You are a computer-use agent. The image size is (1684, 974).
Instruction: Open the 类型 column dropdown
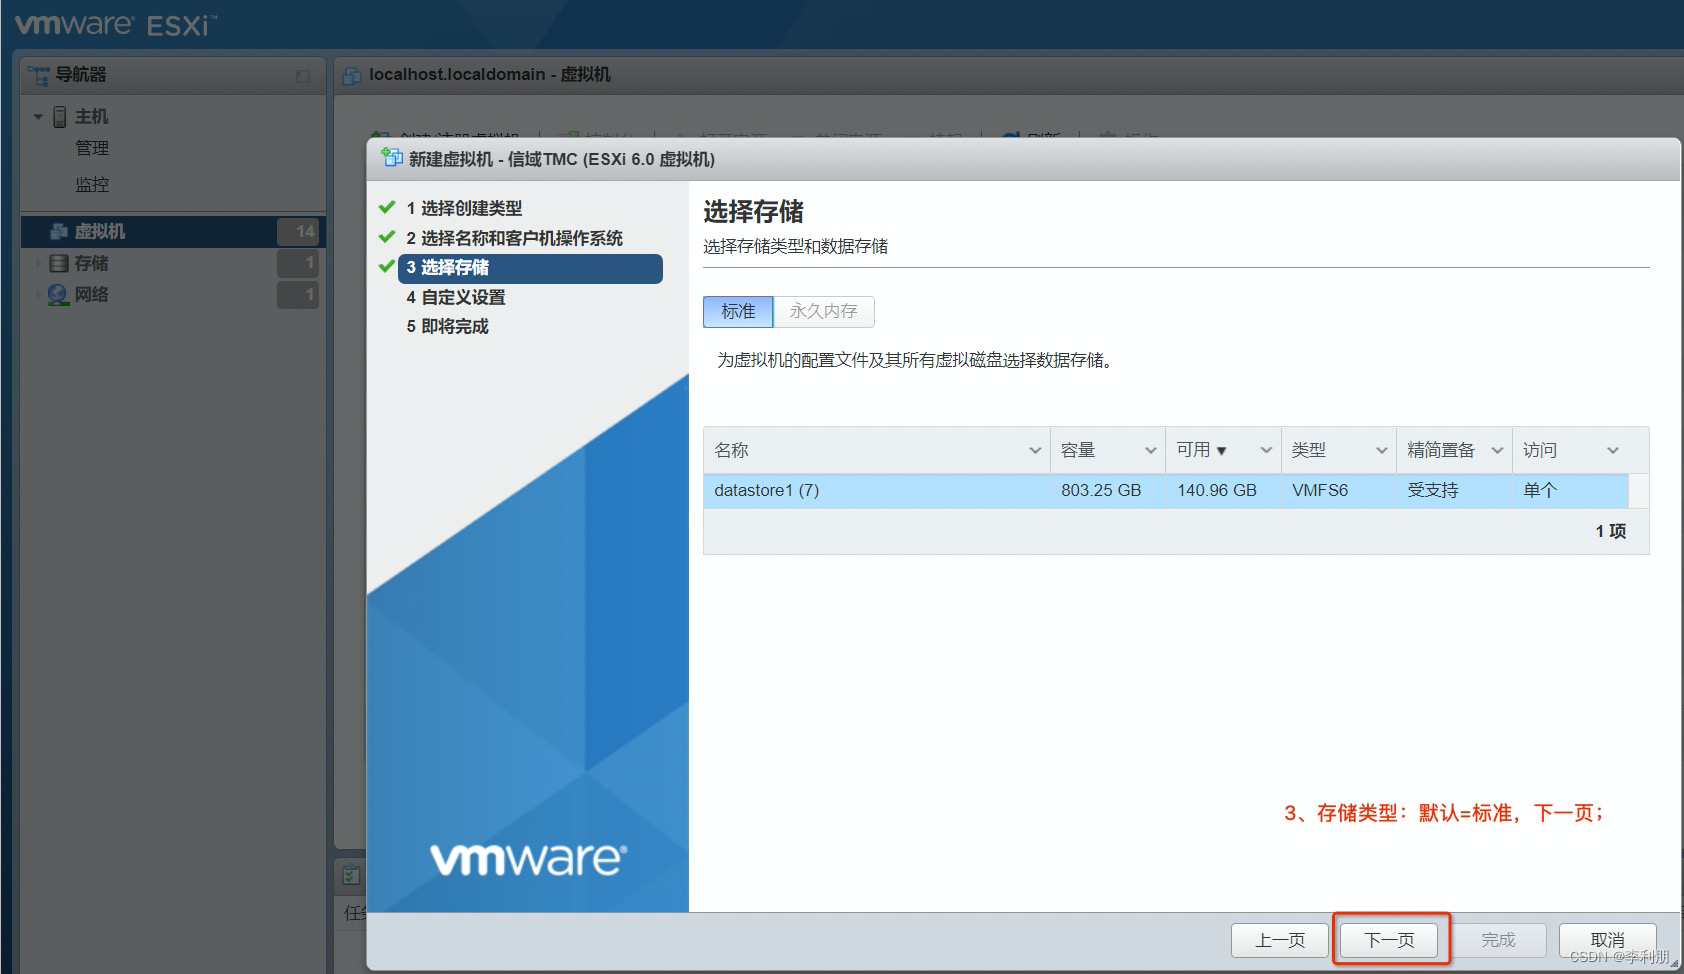click(1381, 451)
